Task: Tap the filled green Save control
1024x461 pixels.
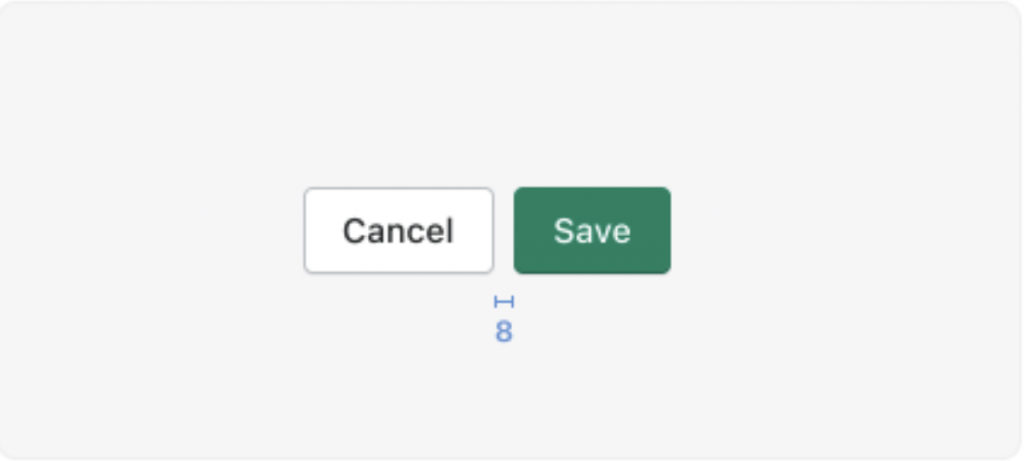Action: click(x=592, y=230)
